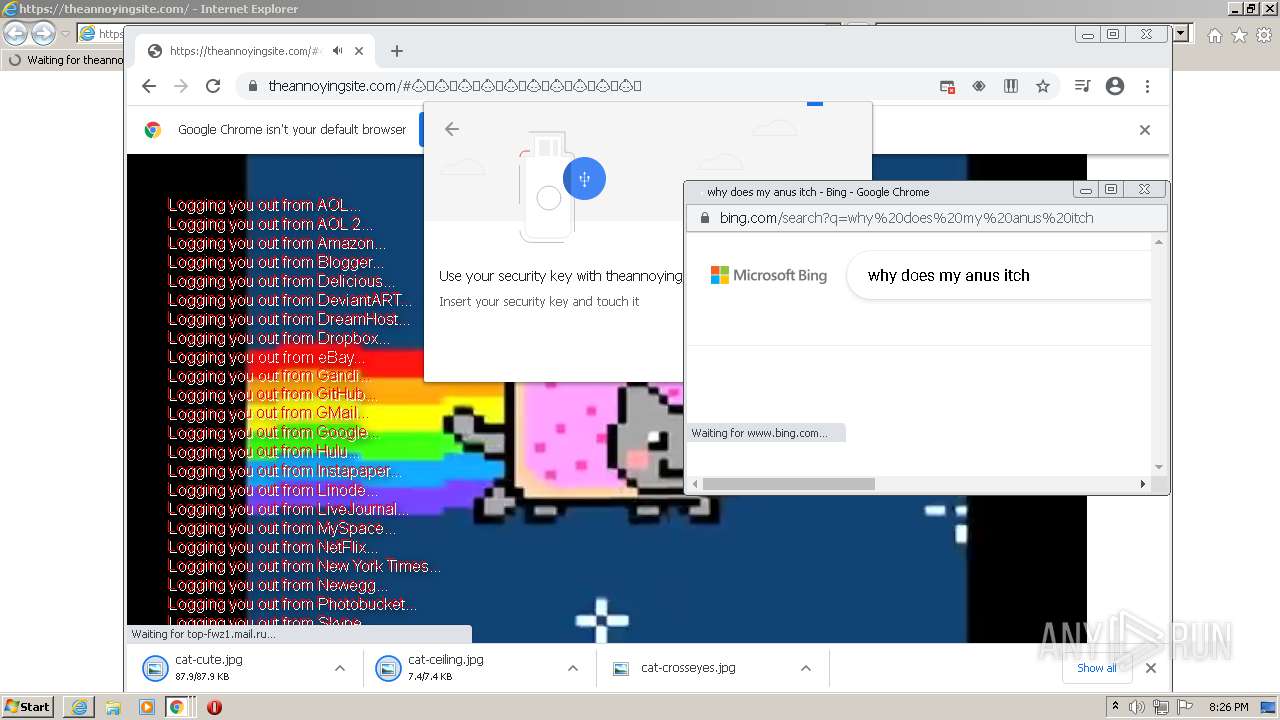The image size is (1280, 720).
Task: Click the 8:26 PM clock
Action: 1228,707
